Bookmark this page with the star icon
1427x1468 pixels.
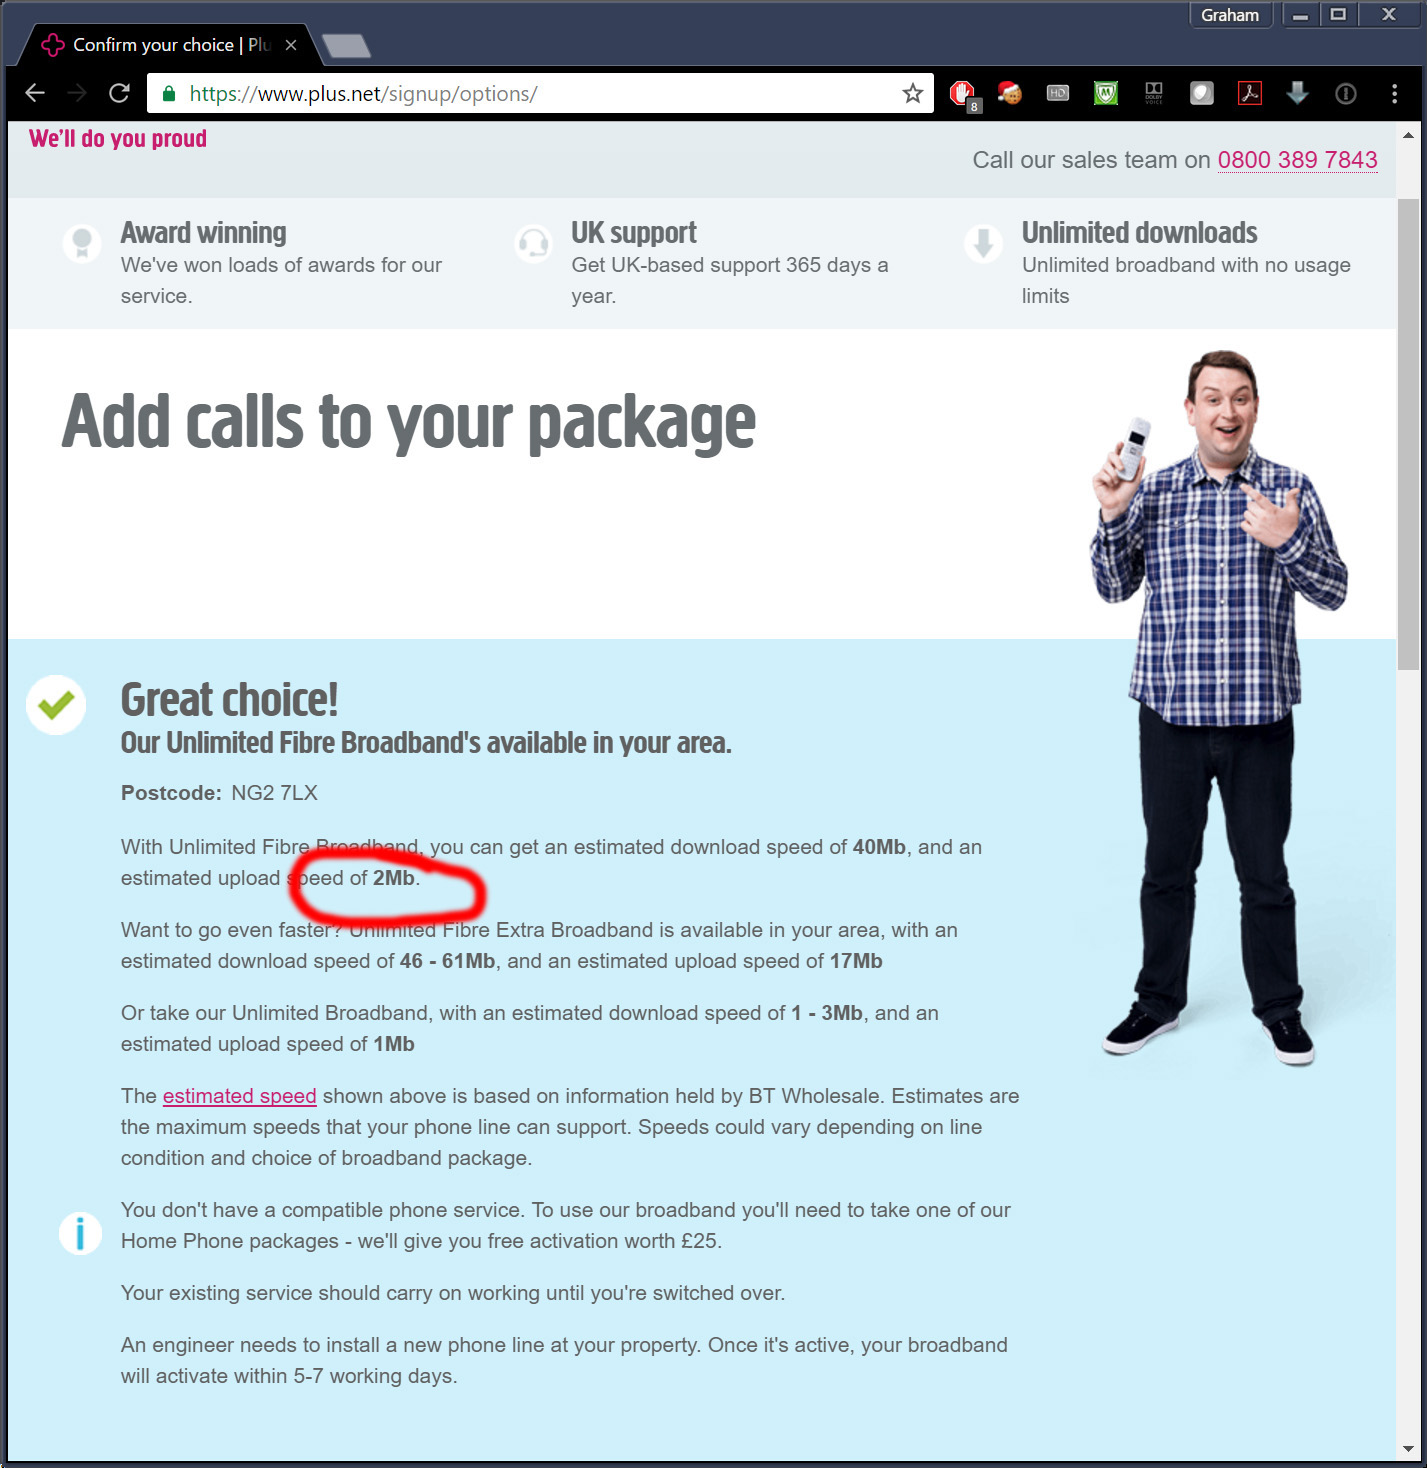pyautogui.click(x=912, y=93)
